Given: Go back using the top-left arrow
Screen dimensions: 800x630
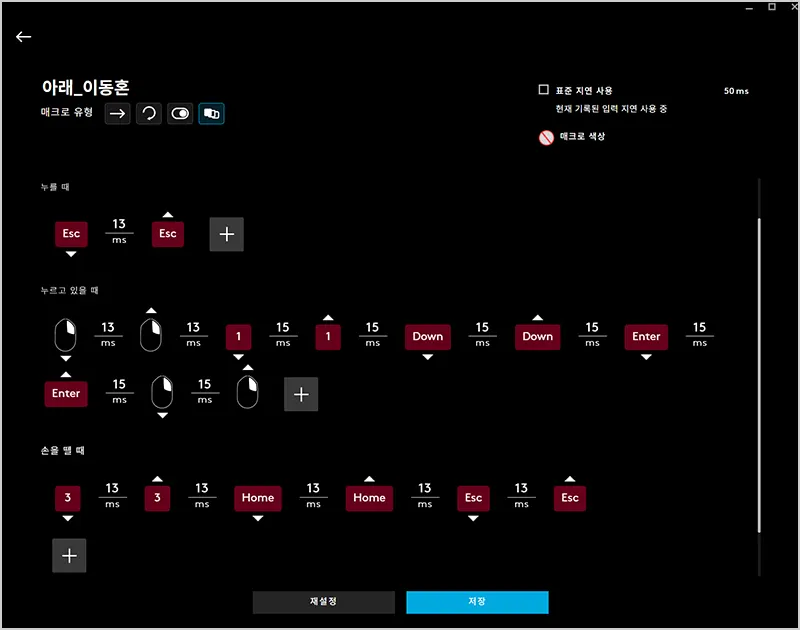Looking at the screenshot, I should click(x=23, y=37).
